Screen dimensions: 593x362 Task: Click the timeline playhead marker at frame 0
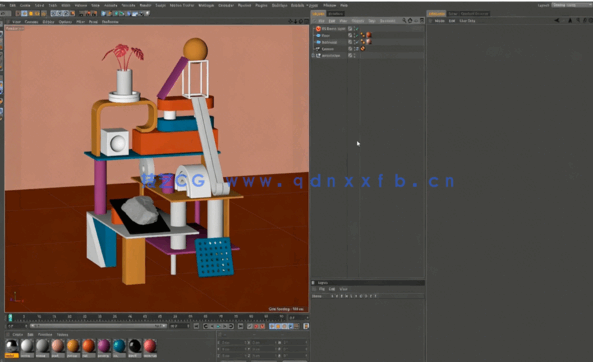[10, 317]
